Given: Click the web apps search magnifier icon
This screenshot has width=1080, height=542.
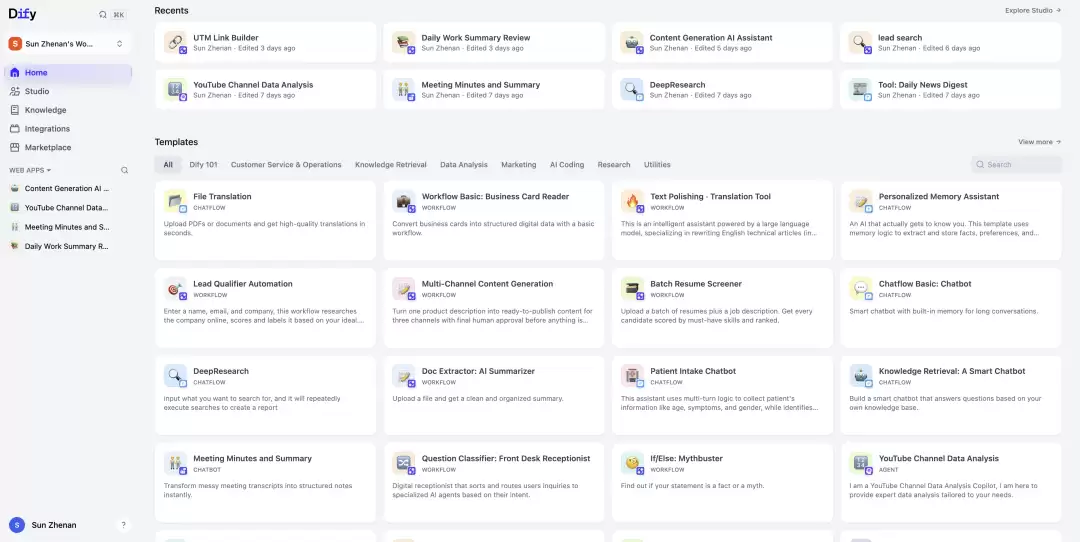Looking at the screenshot, I should click(125, 170).
